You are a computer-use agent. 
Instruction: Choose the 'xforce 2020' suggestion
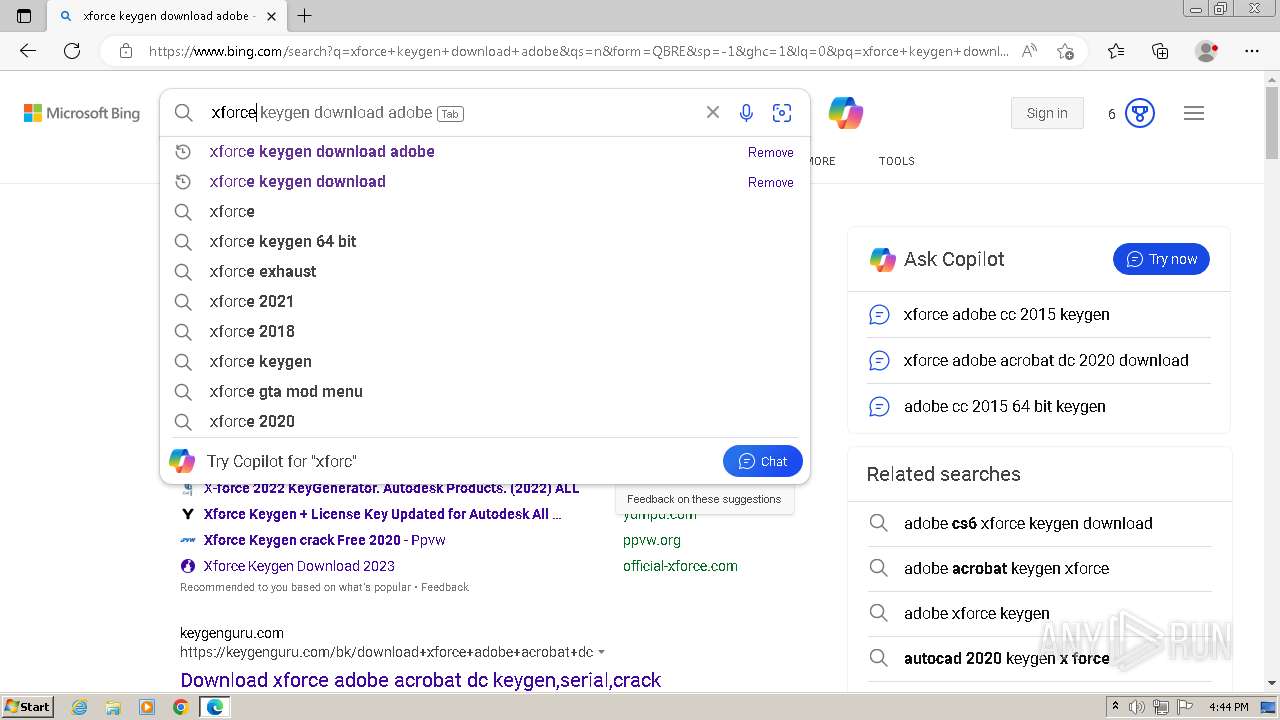tap(485, 422)
